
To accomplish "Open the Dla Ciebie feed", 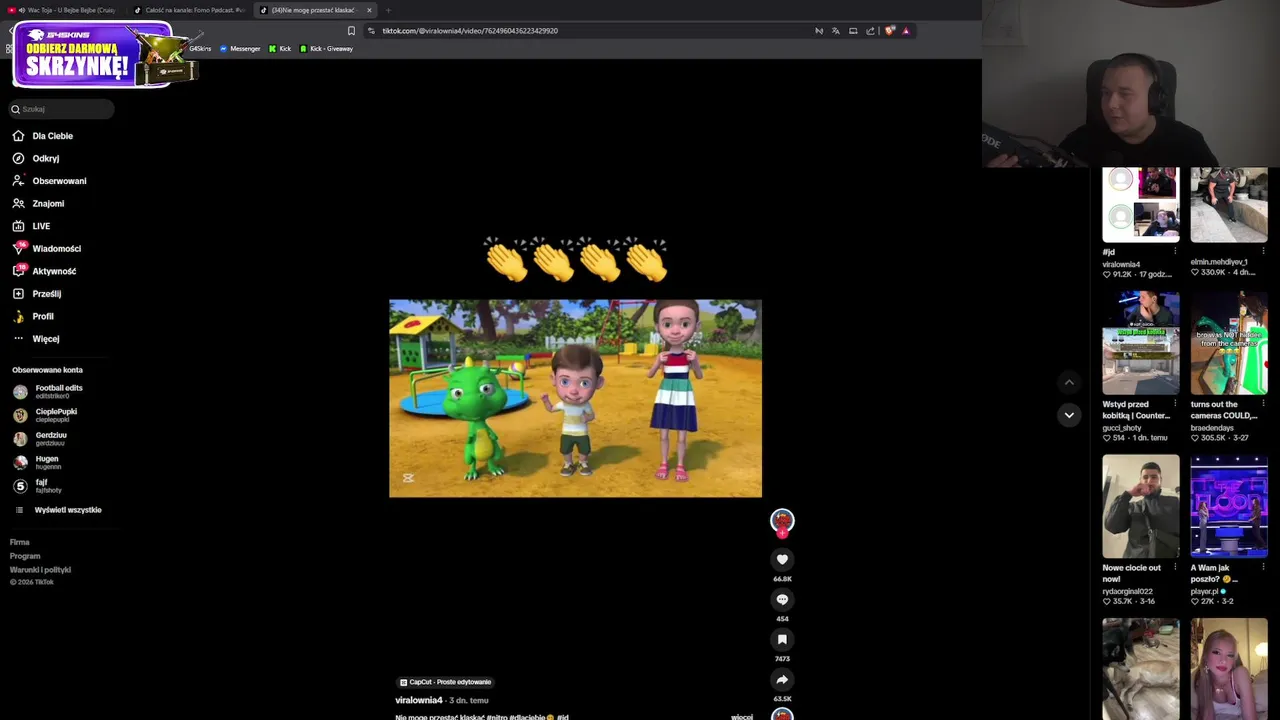I will coord(43,136).
